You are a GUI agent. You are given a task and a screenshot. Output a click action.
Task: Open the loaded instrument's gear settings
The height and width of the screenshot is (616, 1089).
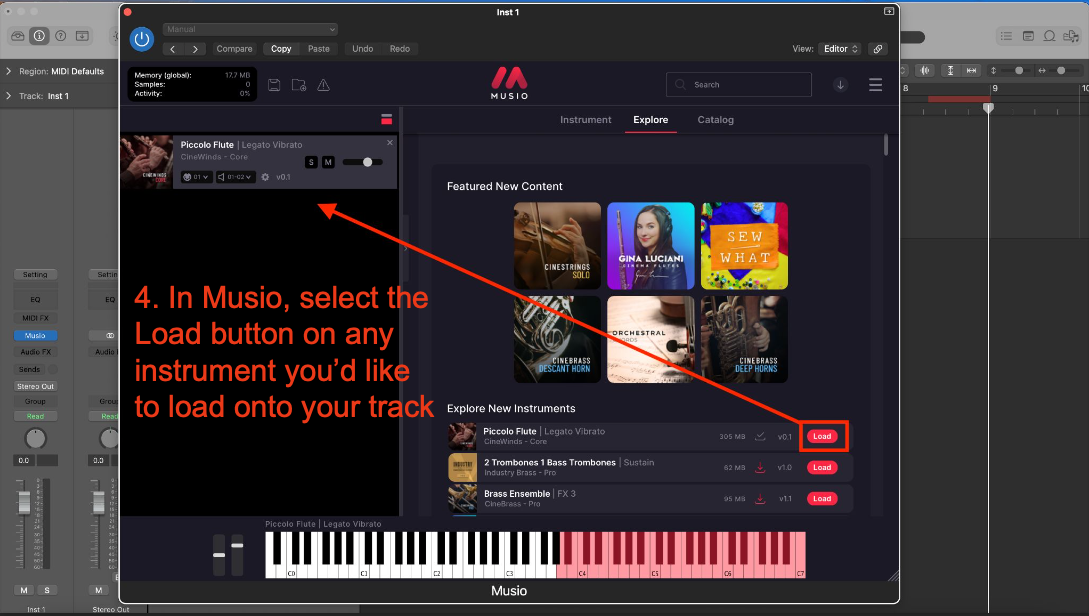265,177
